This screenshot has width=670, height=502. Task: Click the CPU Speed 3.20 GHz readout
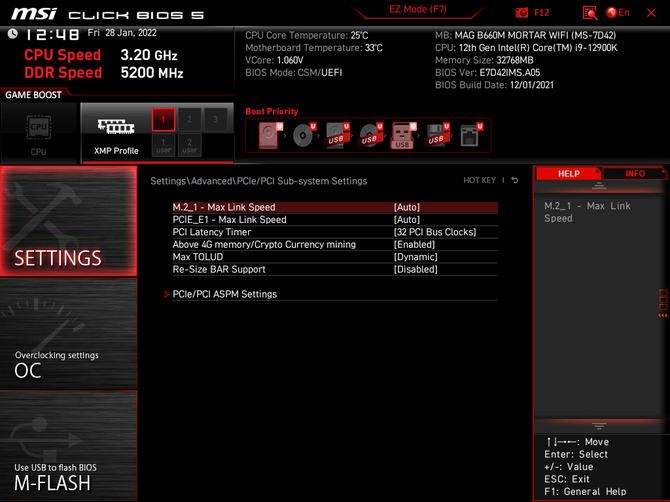pos(100,55)
